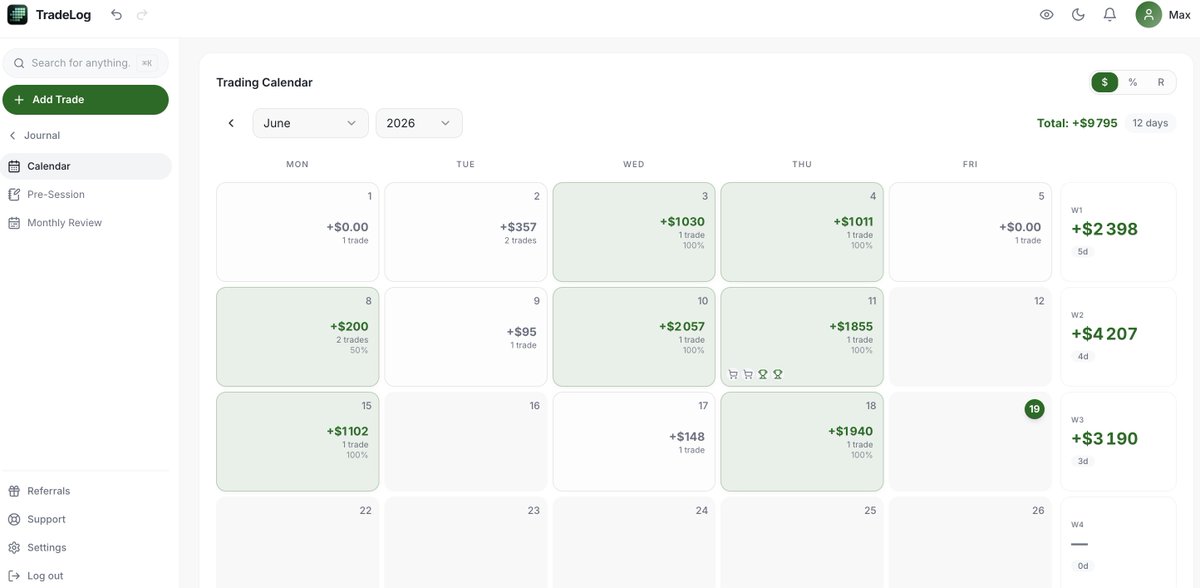The image size is (1200, 588).
Task: Click the WED column header
Action: click(x=634, y=164)
